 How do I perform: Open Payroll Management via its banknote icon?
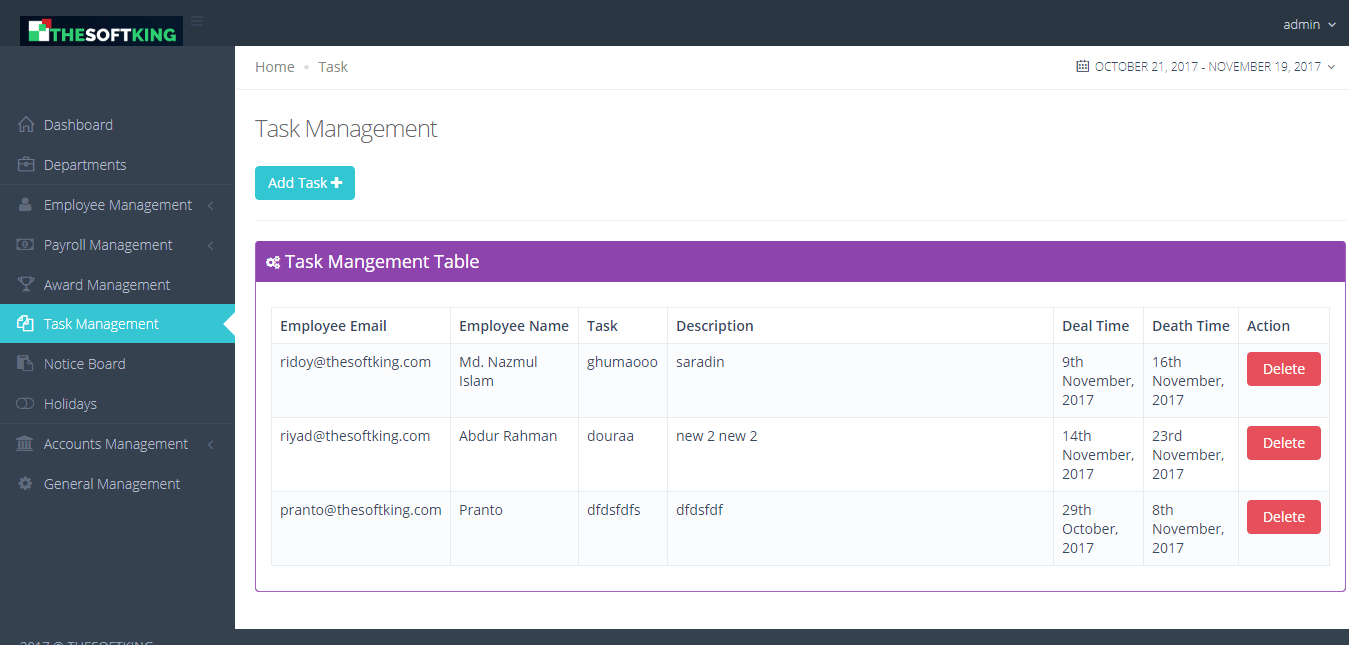tap(24, 244)
